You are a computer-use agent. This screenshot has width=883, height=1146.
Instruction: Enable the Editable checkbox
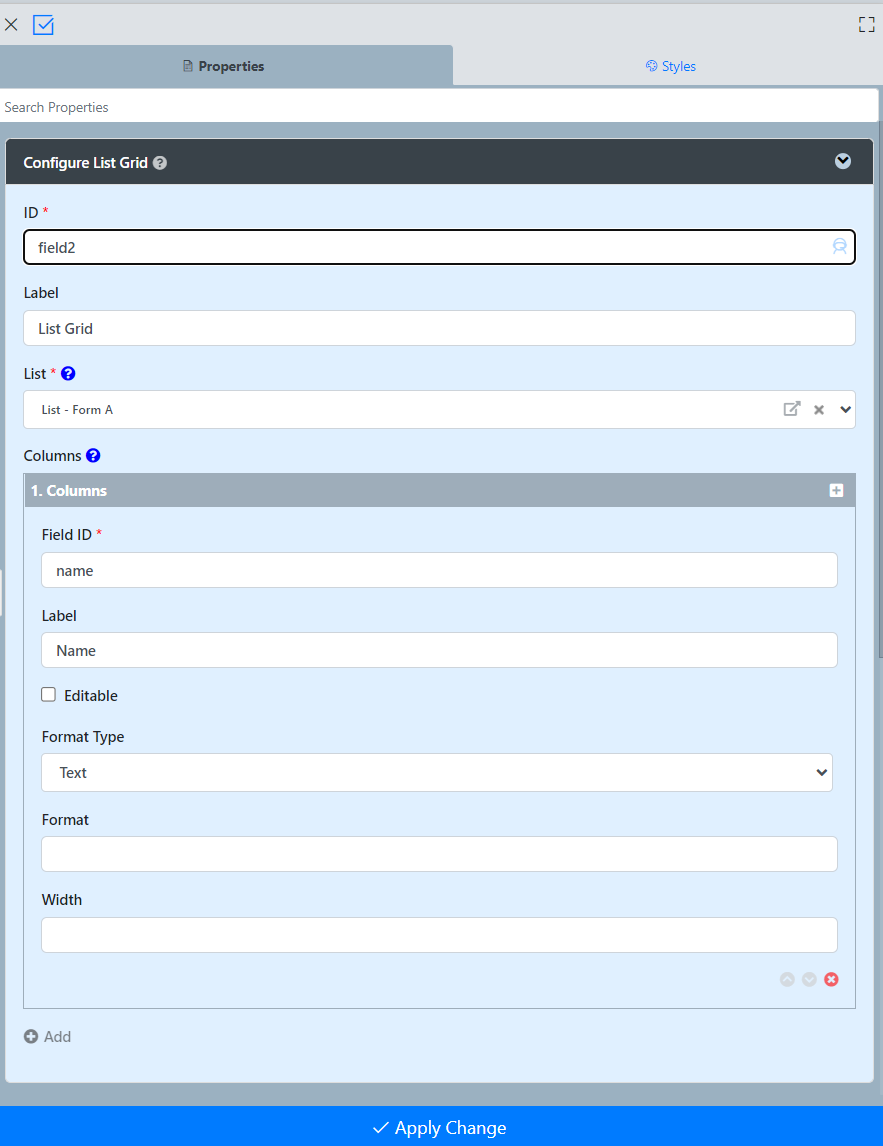point(49,695)
